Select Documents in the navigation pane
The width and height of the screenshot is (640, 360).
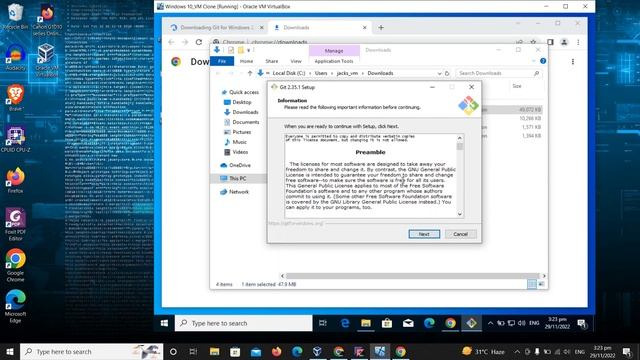coord(245,122)
